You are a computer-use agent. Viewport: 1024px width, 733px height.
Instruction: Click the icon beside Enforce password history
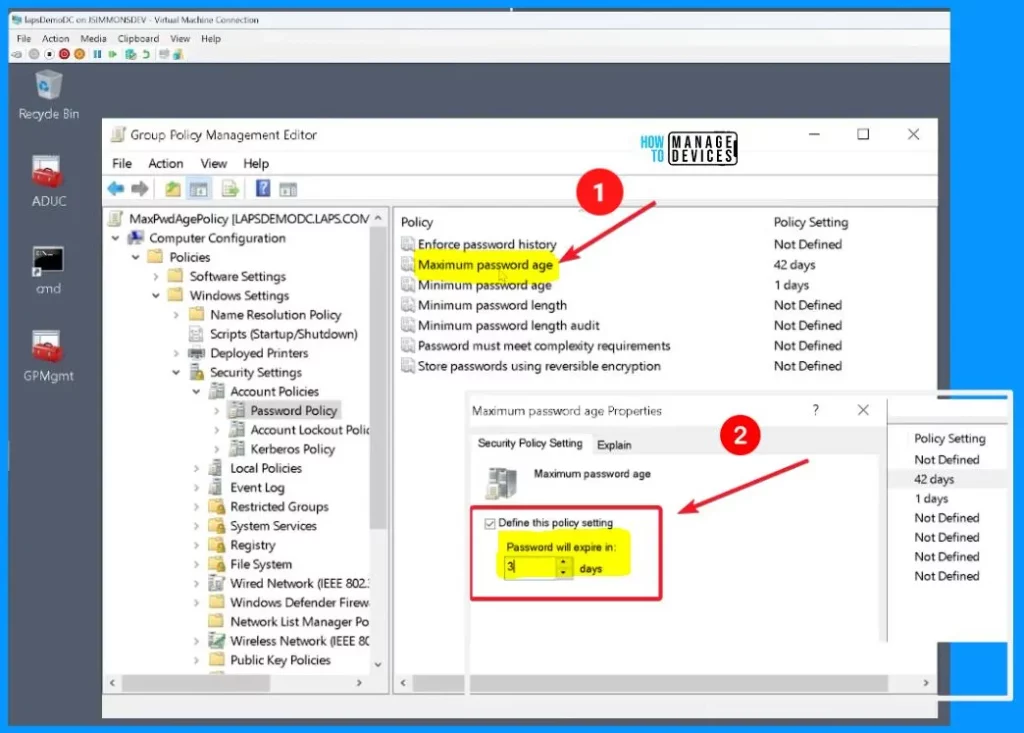[x=408, y=244]
